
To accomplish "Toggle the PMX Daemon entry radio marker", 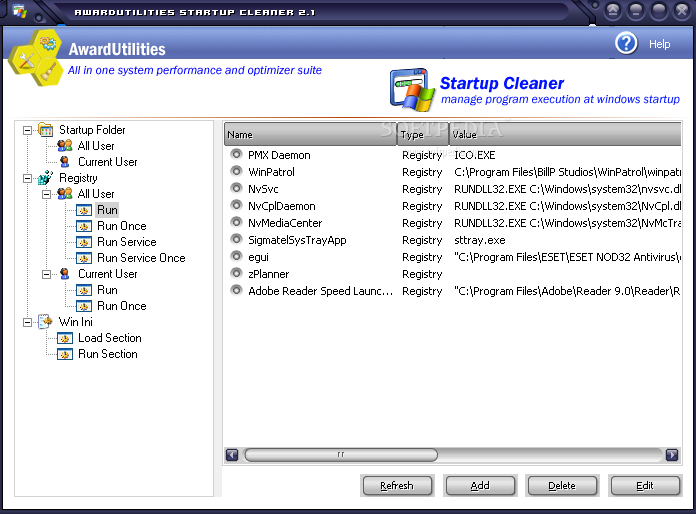I will coord(236,154).
